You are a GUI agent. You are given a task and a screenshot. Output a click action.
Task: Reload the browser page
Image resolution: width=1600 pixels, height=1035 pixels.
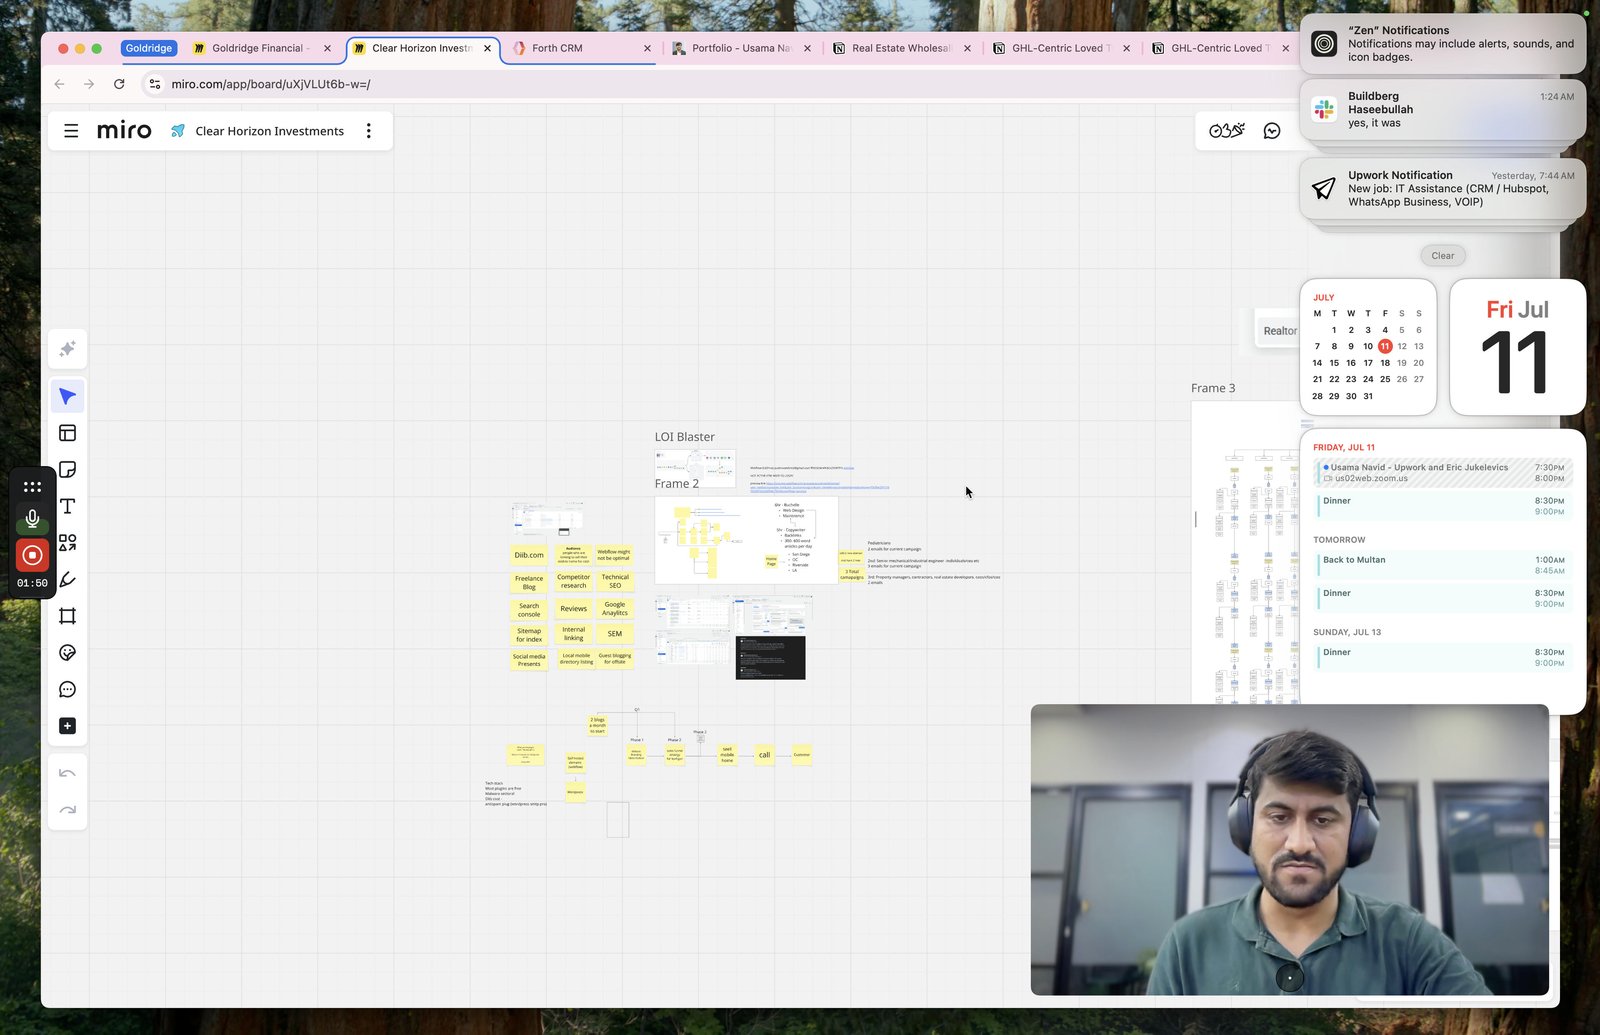click(x=119, y=84)
